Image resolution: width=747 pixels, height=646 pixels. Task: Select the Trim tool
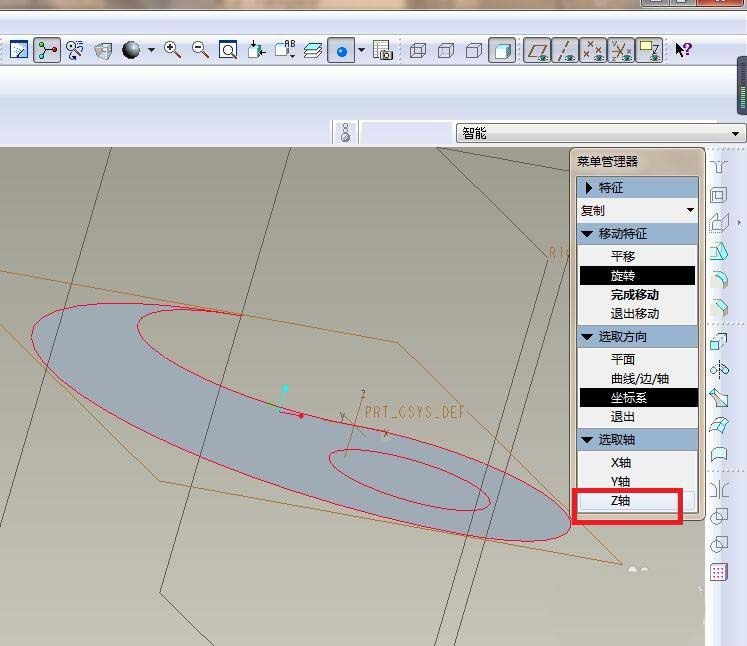click(x=719, y=544)
